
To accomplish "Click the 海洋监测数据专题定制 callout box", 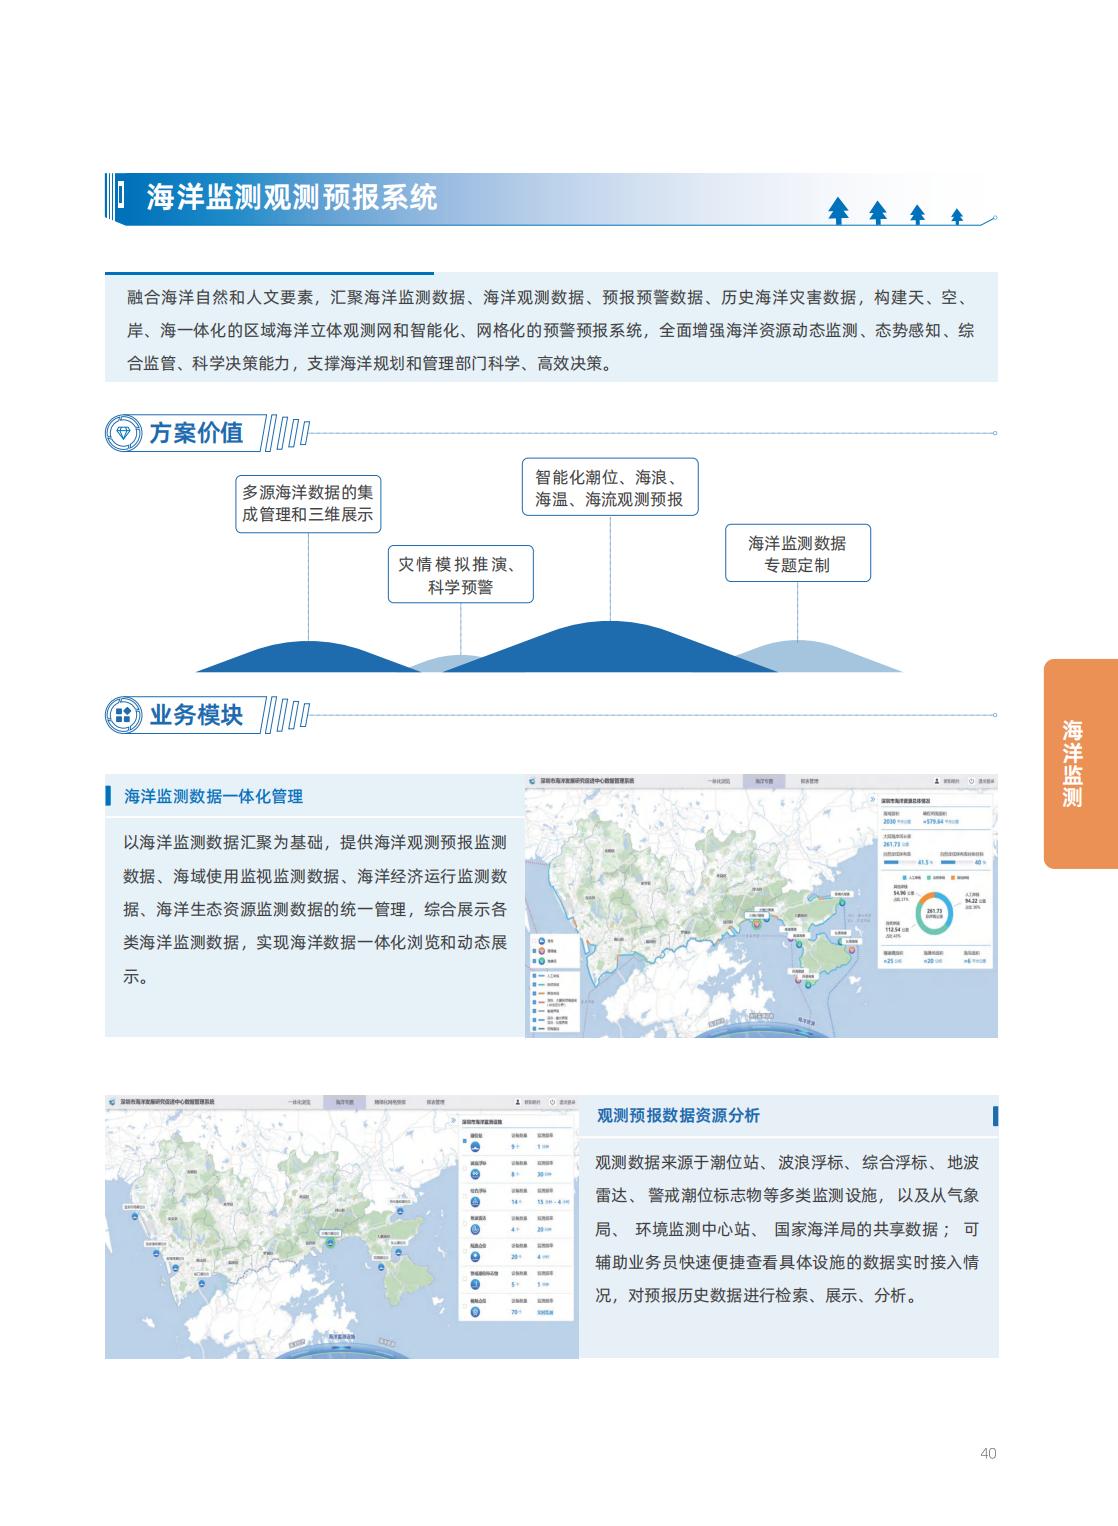I will tap(797, 553).
